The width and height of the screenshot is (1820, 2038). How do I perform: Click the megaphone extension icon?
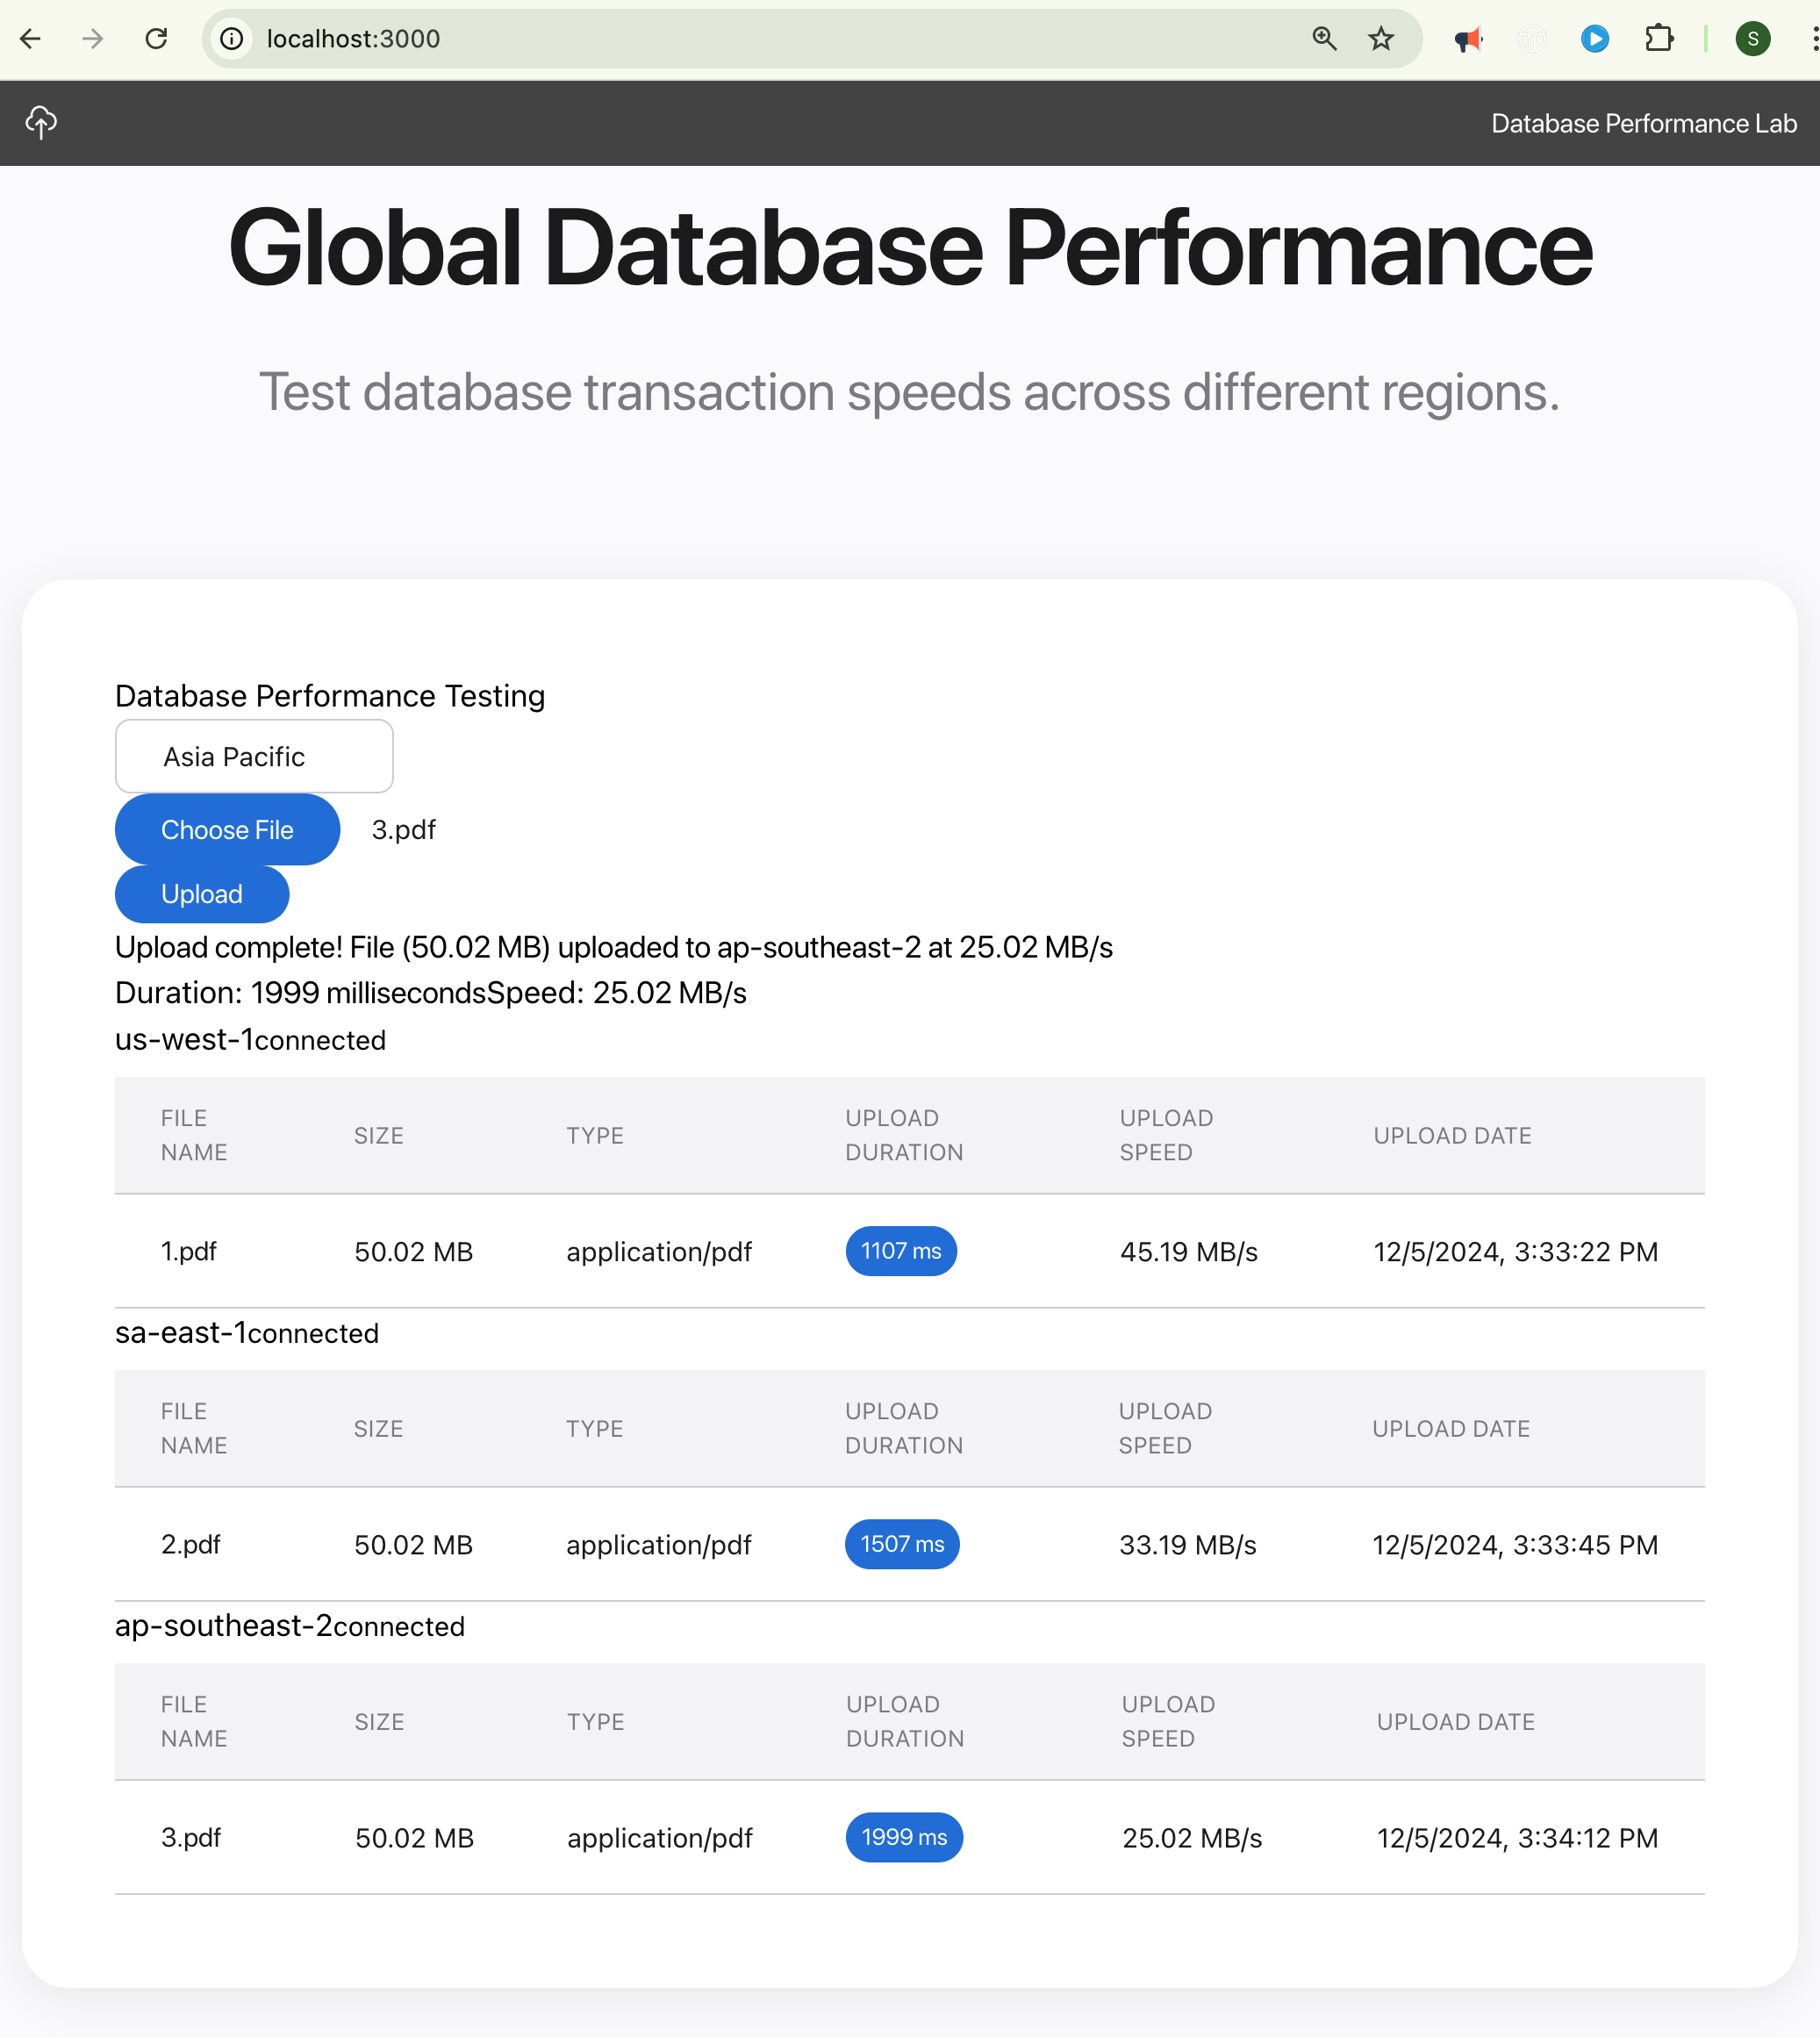(x=1467, y=39)
